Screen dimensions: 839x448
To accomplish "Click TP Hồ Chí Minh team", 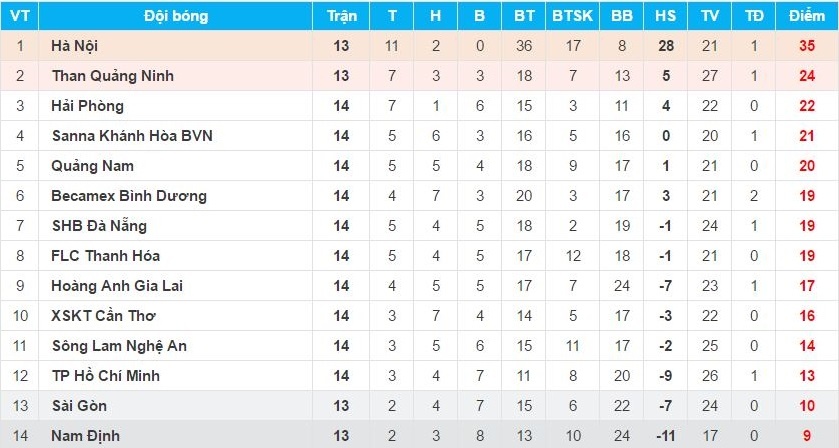I will point(105,376).
